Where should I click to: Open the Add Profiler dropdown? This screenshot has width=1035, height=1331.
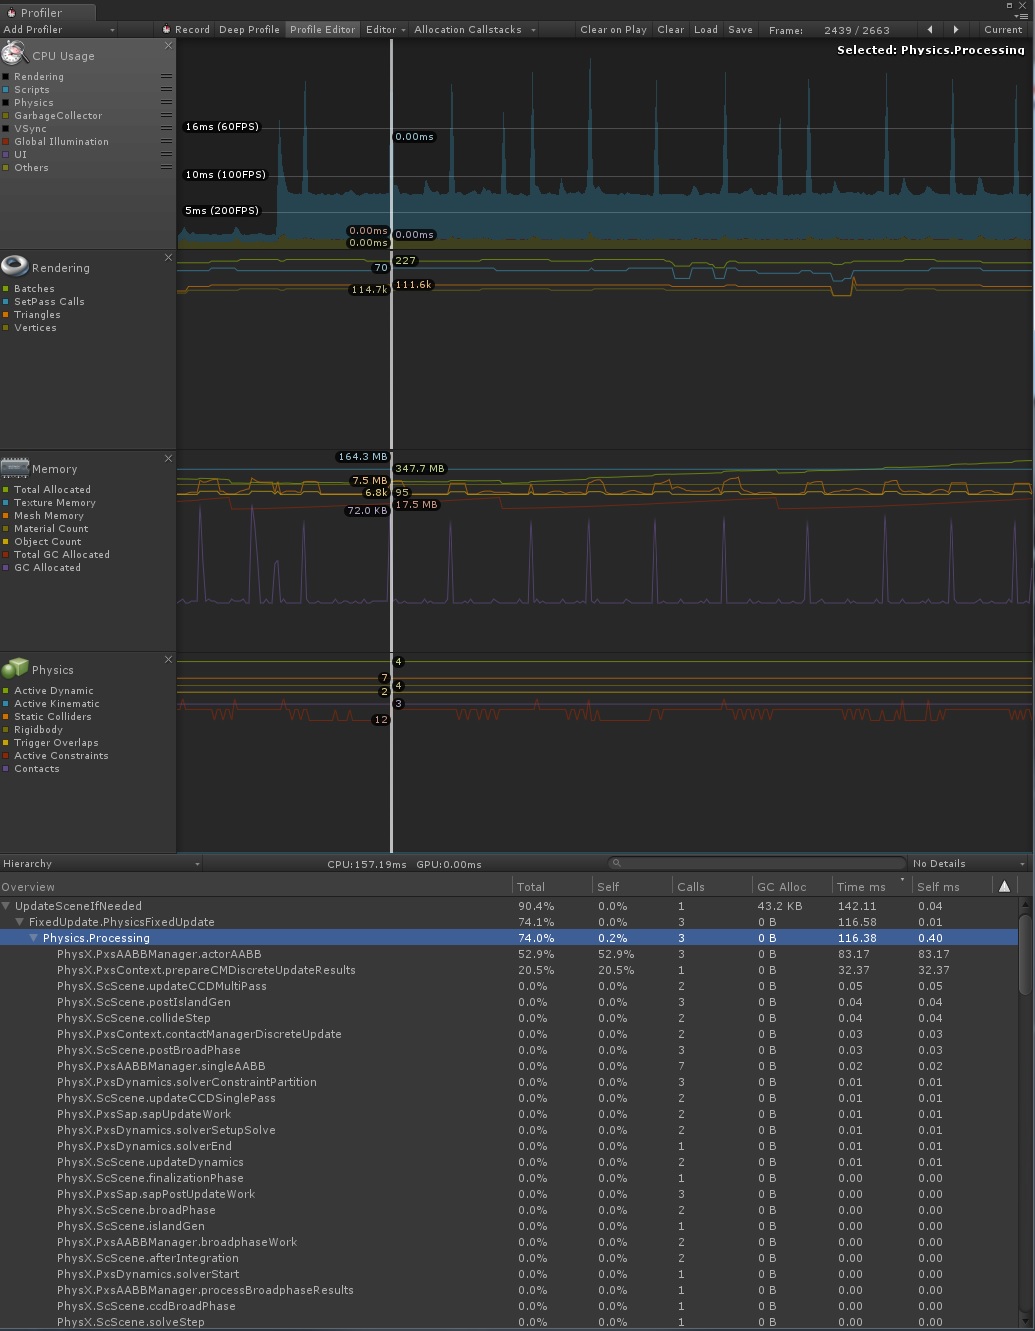(55, 29)
